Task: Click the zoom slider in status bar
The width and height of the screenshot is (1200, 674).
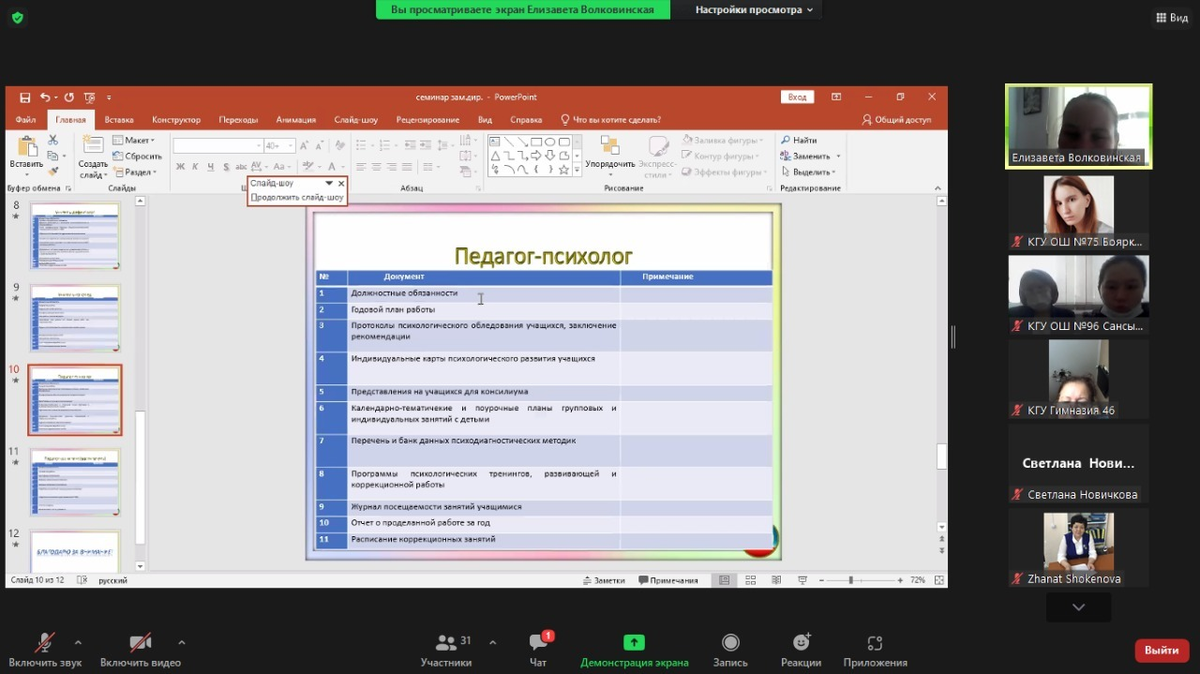Action: [x=851, y=580]
